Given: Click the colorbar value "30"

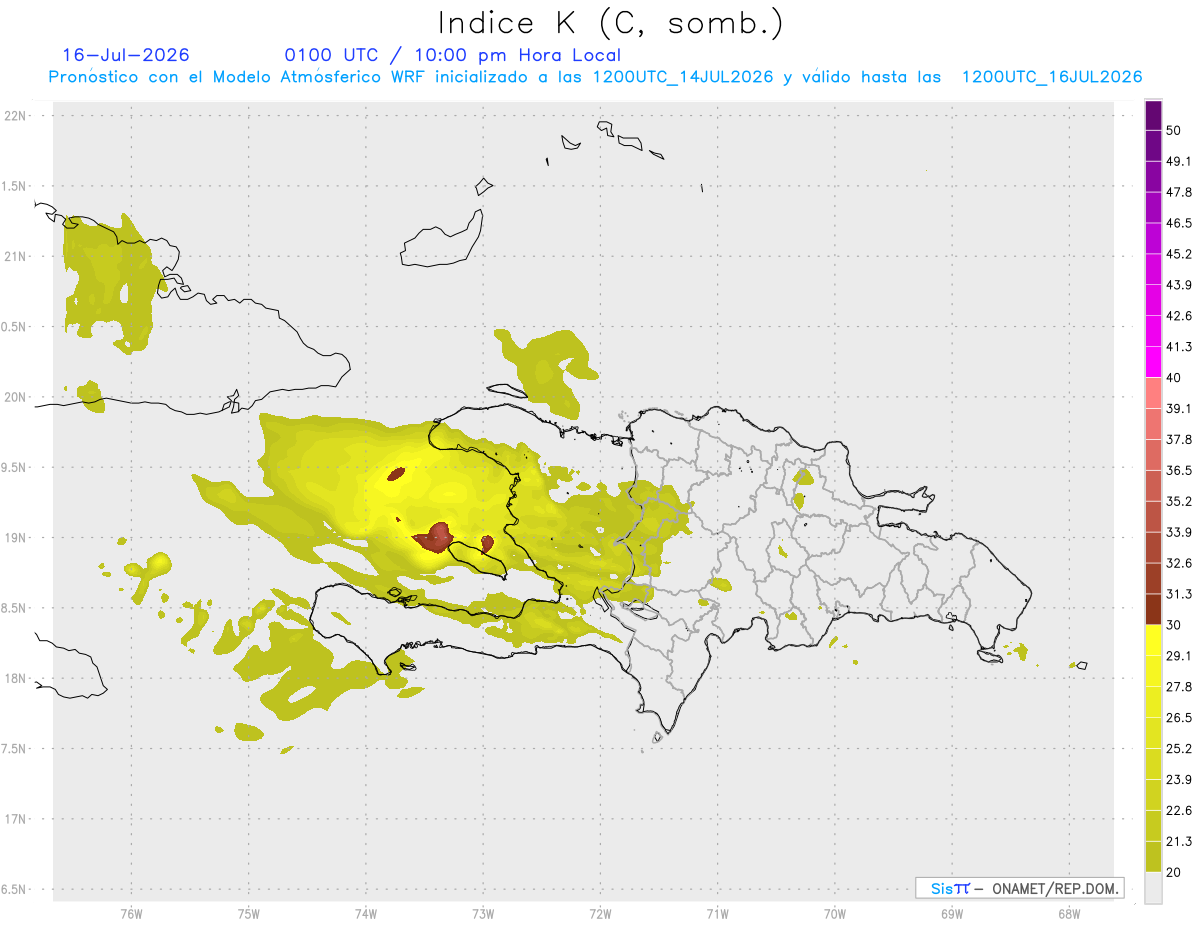Looking at the screenshot, I should pos(1174,625).
